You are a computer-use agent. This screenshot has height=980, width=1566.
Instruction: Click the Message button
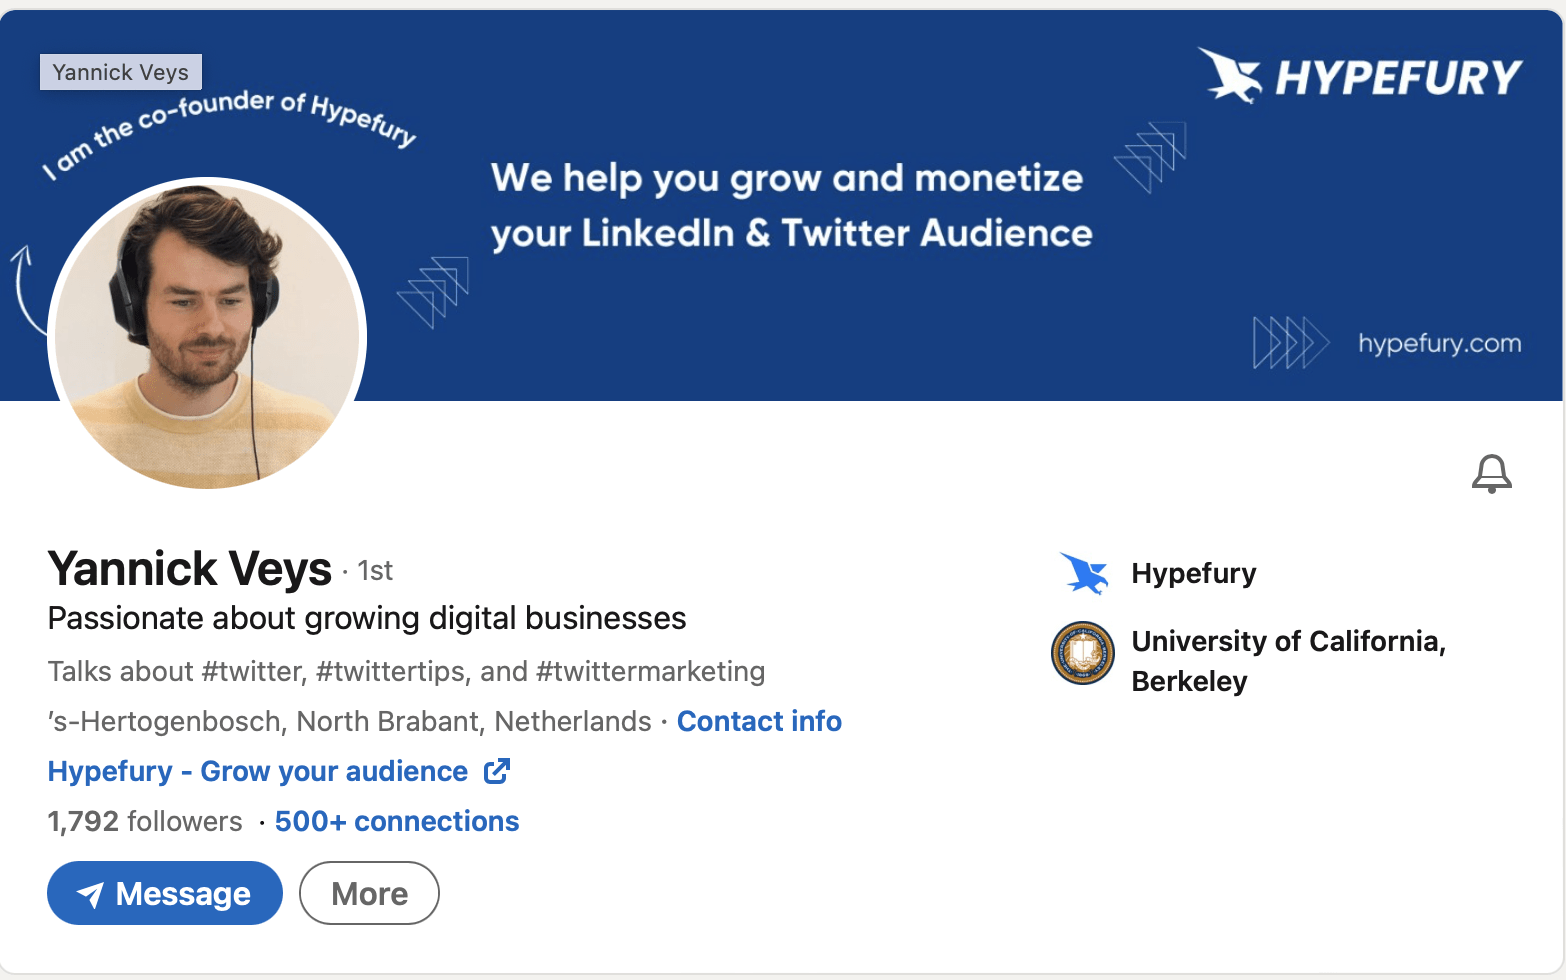point(164,893)
